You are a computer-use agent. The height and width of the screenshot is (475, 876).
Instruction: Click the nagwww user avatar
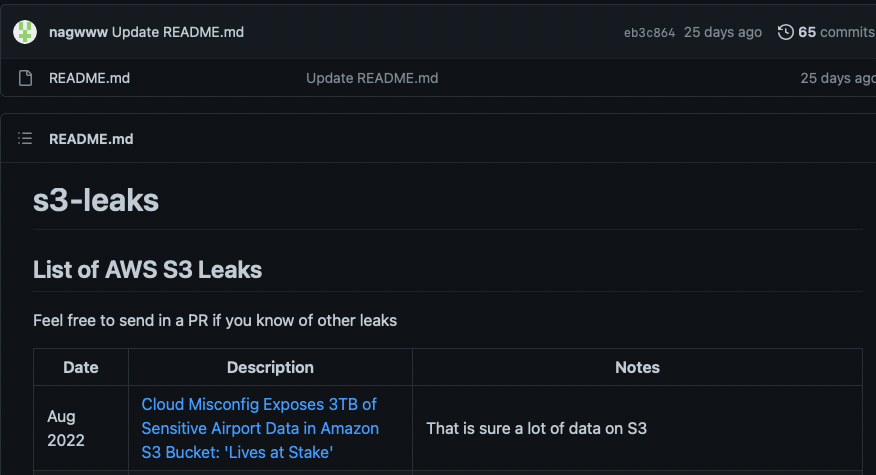point(25,32)
